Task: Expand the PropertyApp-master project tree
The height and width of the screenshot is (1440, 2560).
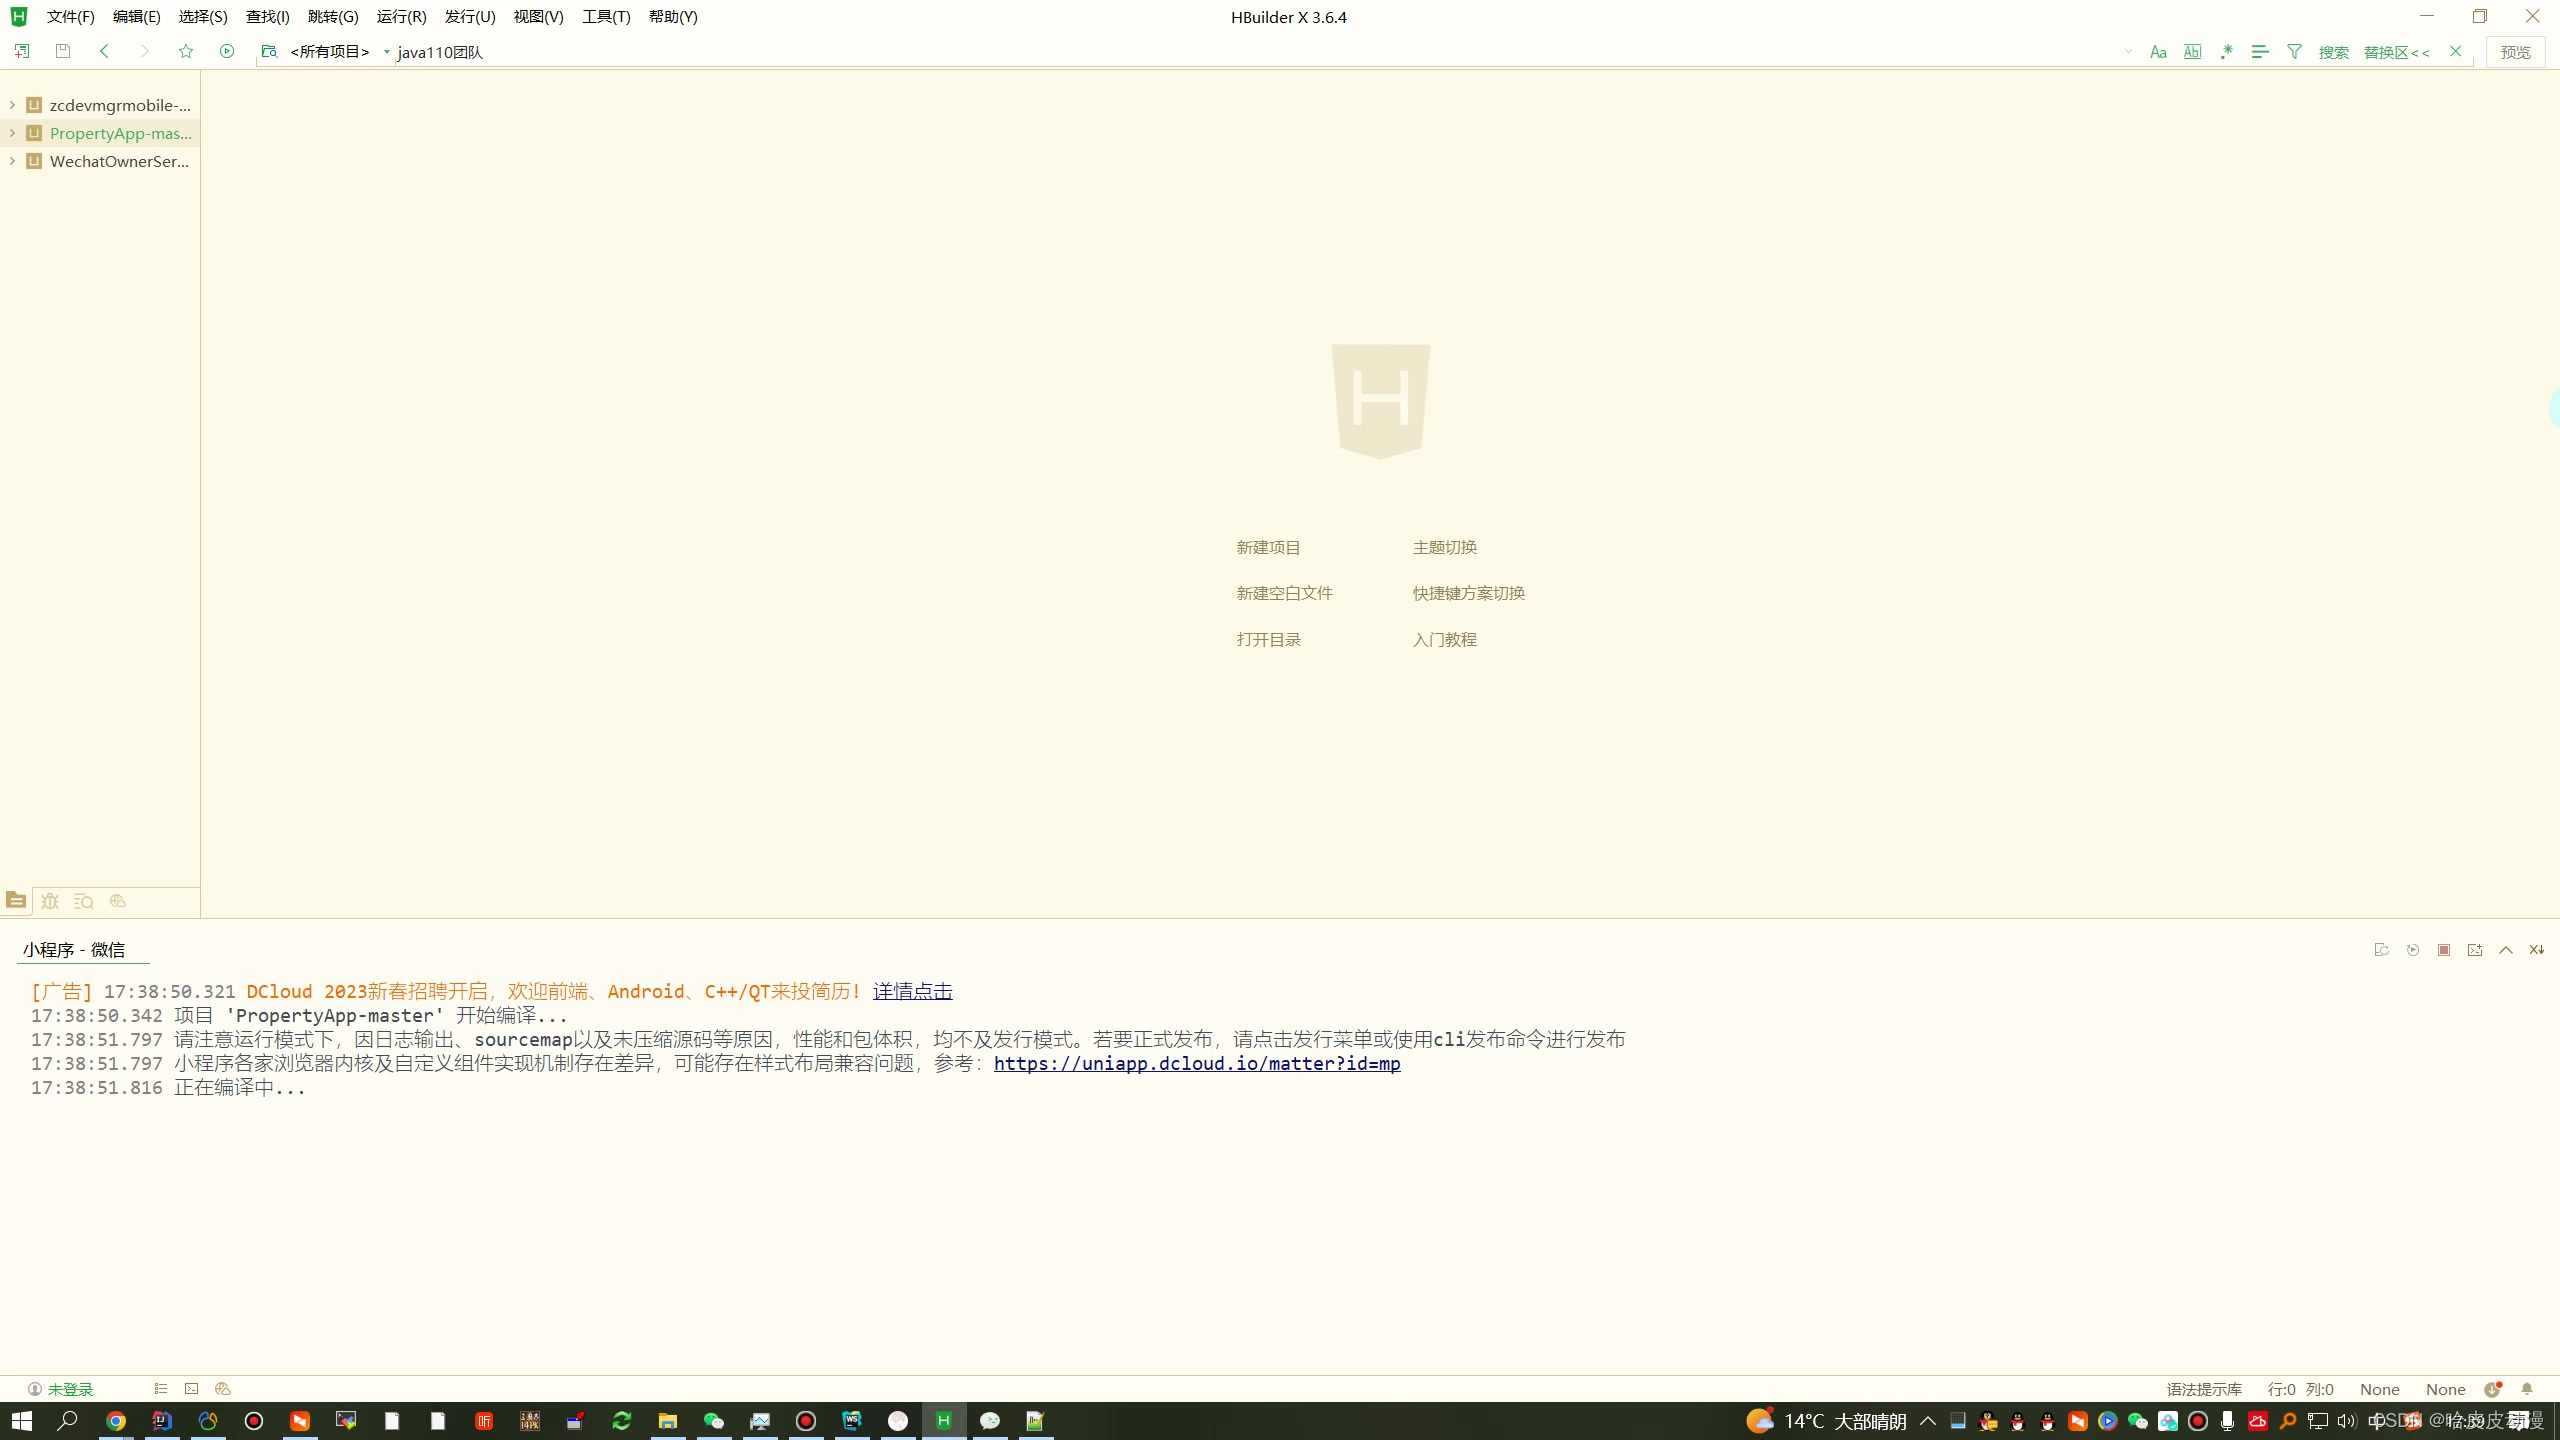Action: 12,133
